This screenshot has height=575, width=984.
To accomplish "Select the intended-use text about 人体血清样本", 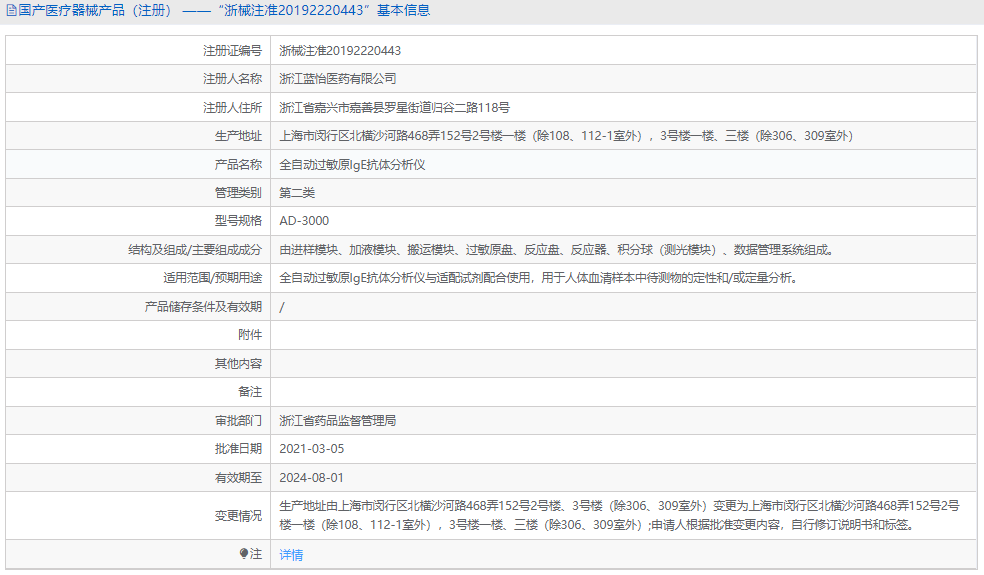I will click(x=540, y=278).
